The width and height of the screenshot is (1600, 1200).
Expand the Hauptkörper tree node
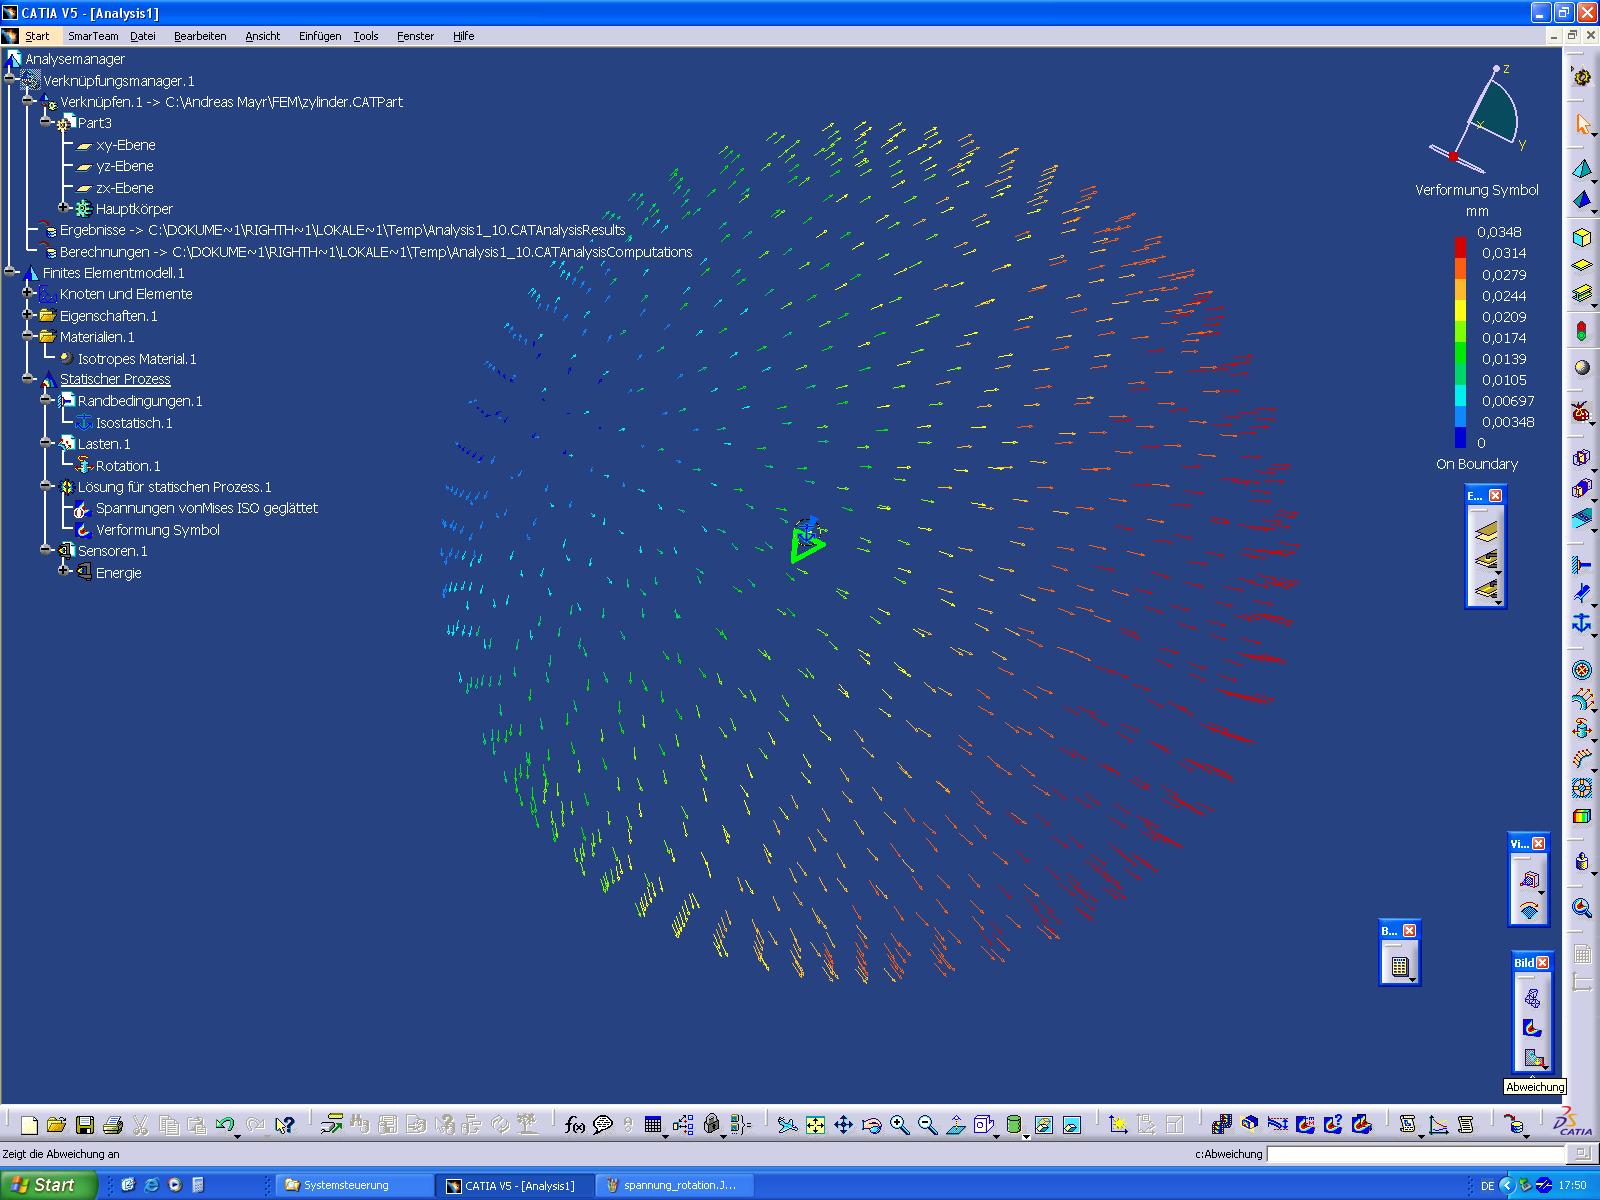(63, 208)
